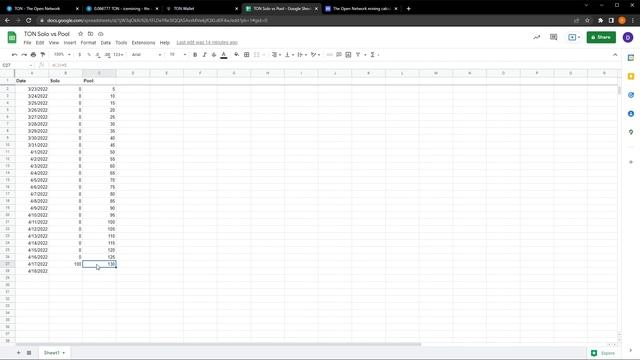Image resolution: width=640 pixels, height=360 pixels.
Task: Click the browser Reload button
Action: (x=29, y=20)
